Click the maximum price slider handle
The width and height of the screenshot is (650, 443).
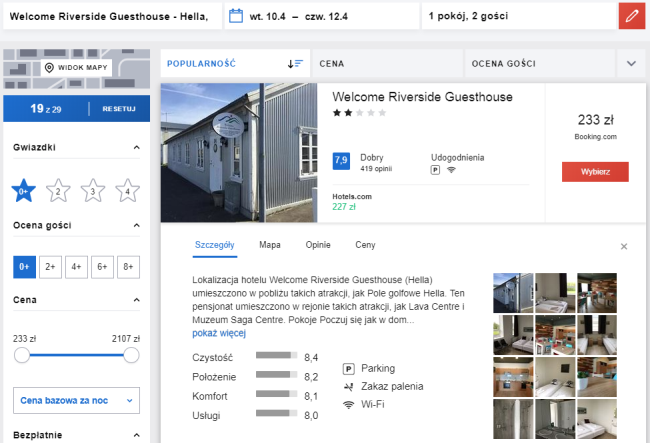pyautogui.click(x=131, y=355)
